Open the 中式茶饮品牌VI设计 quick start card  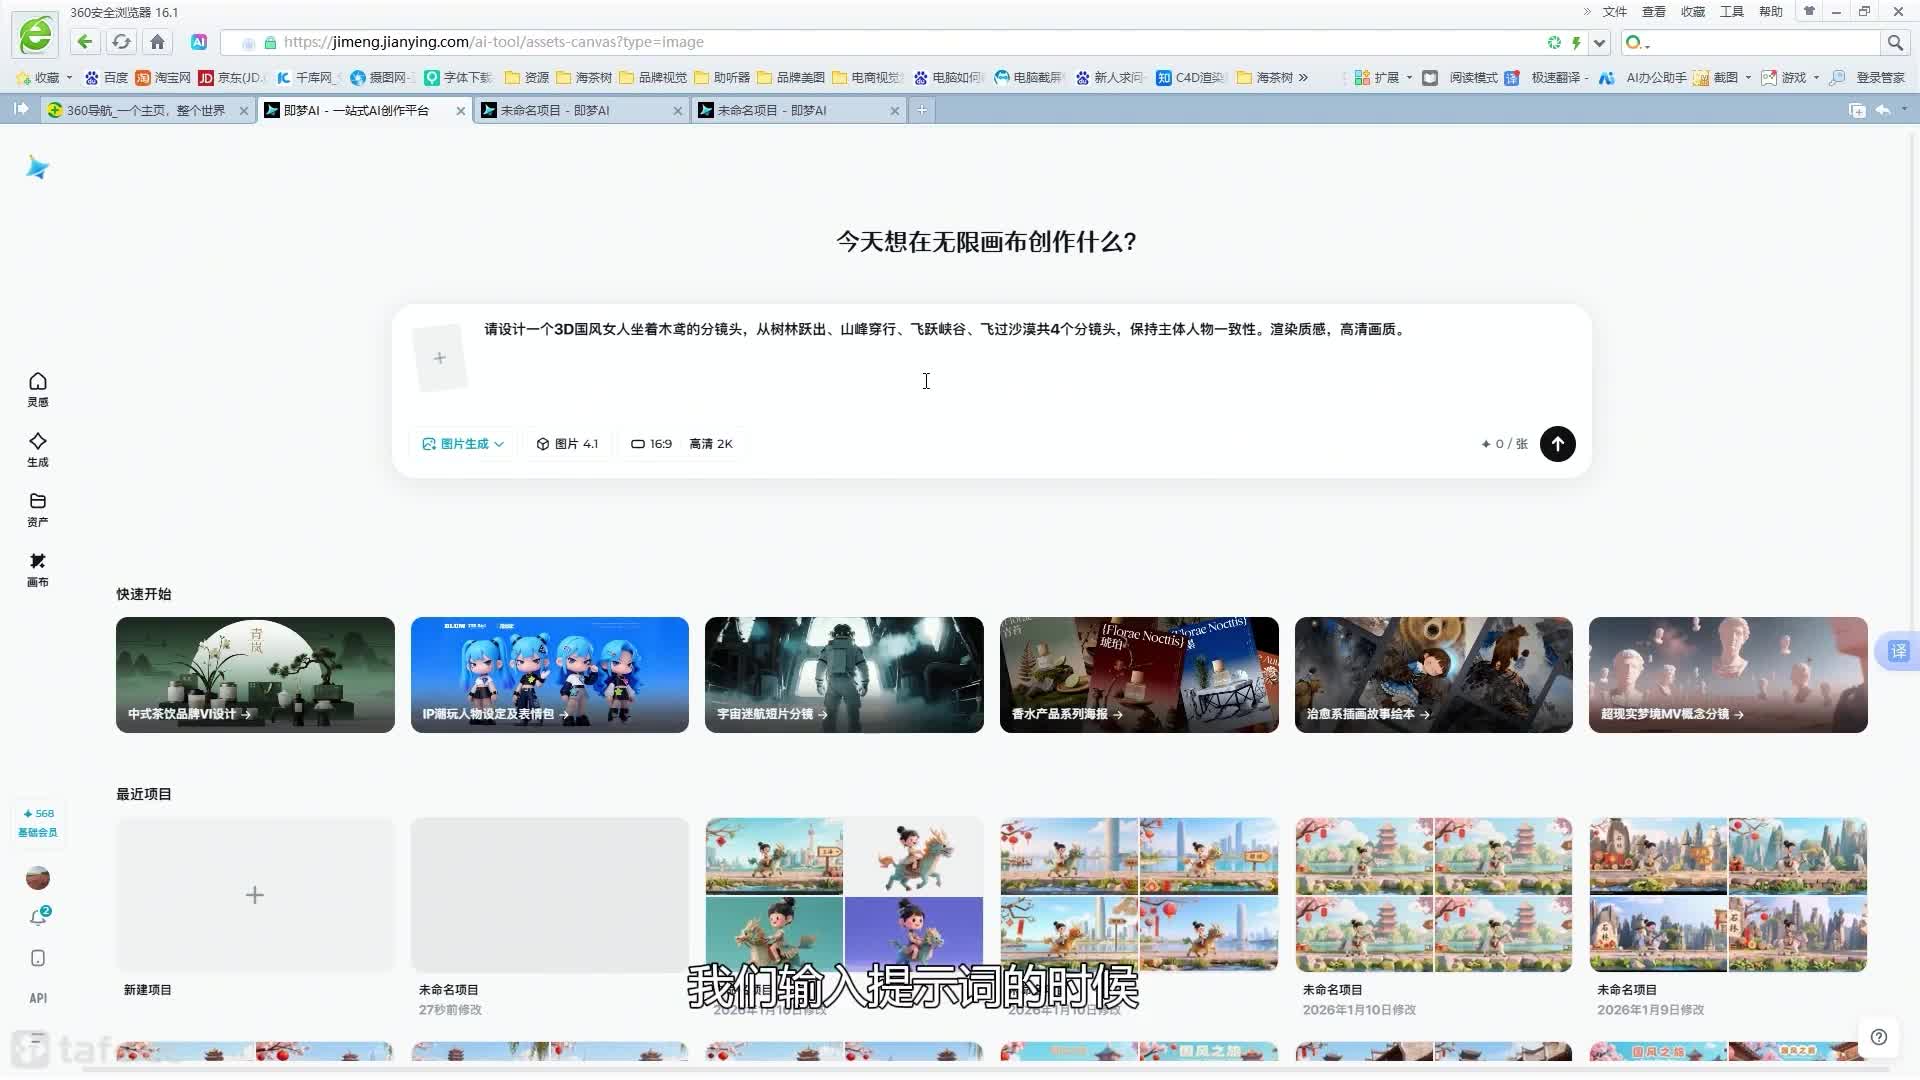[x=255, y=675]
